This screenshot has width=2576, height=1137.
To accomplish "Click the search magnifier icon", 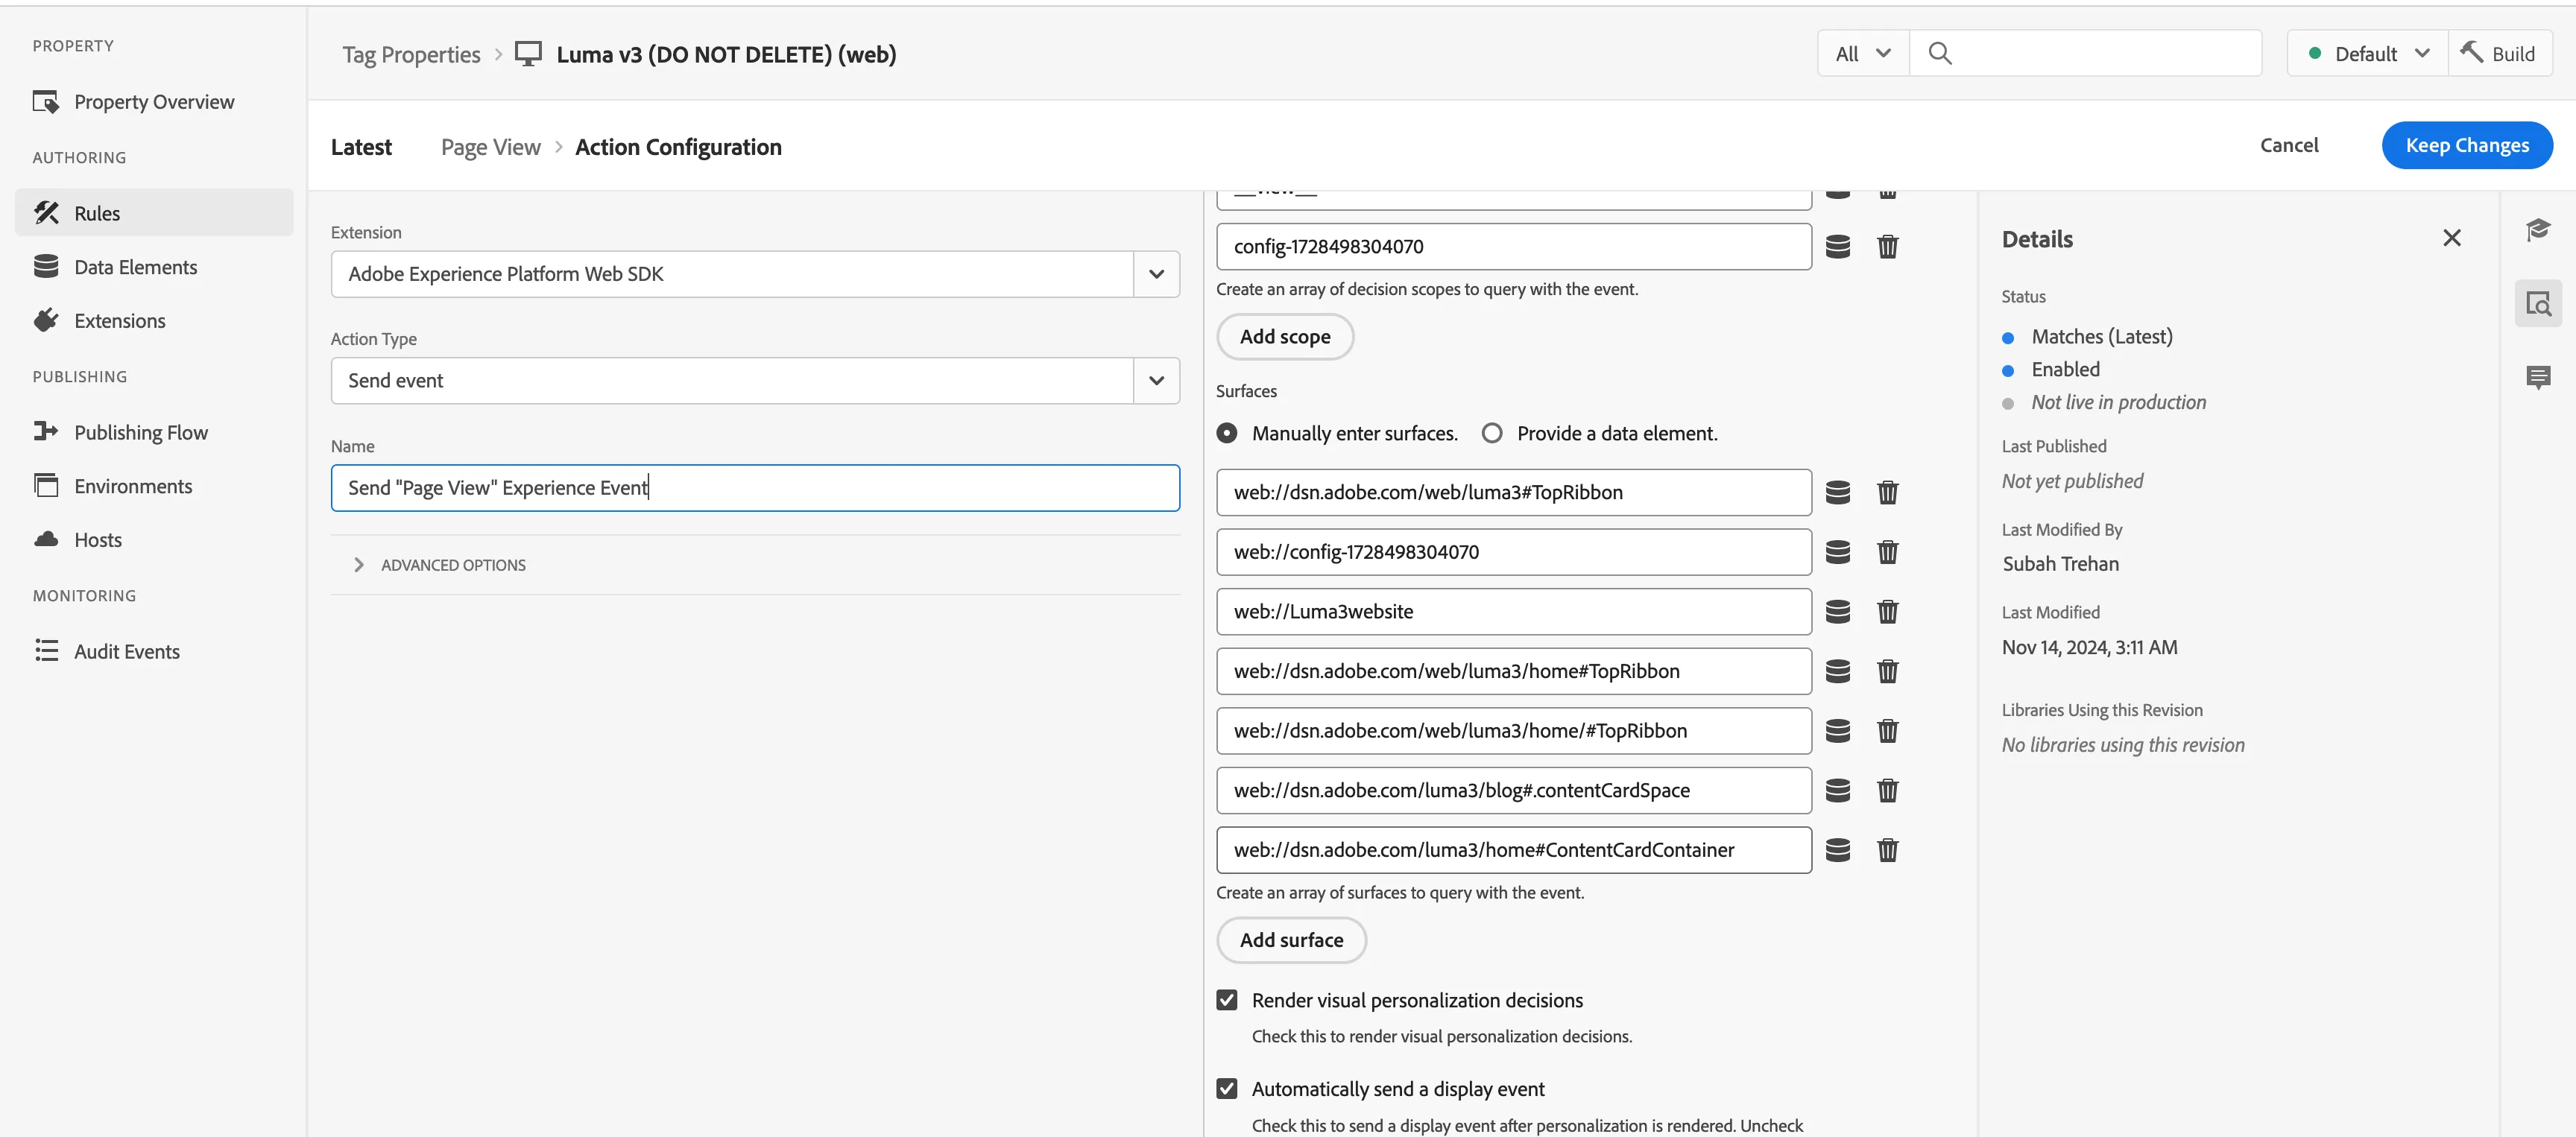I will click(1939, 53).
